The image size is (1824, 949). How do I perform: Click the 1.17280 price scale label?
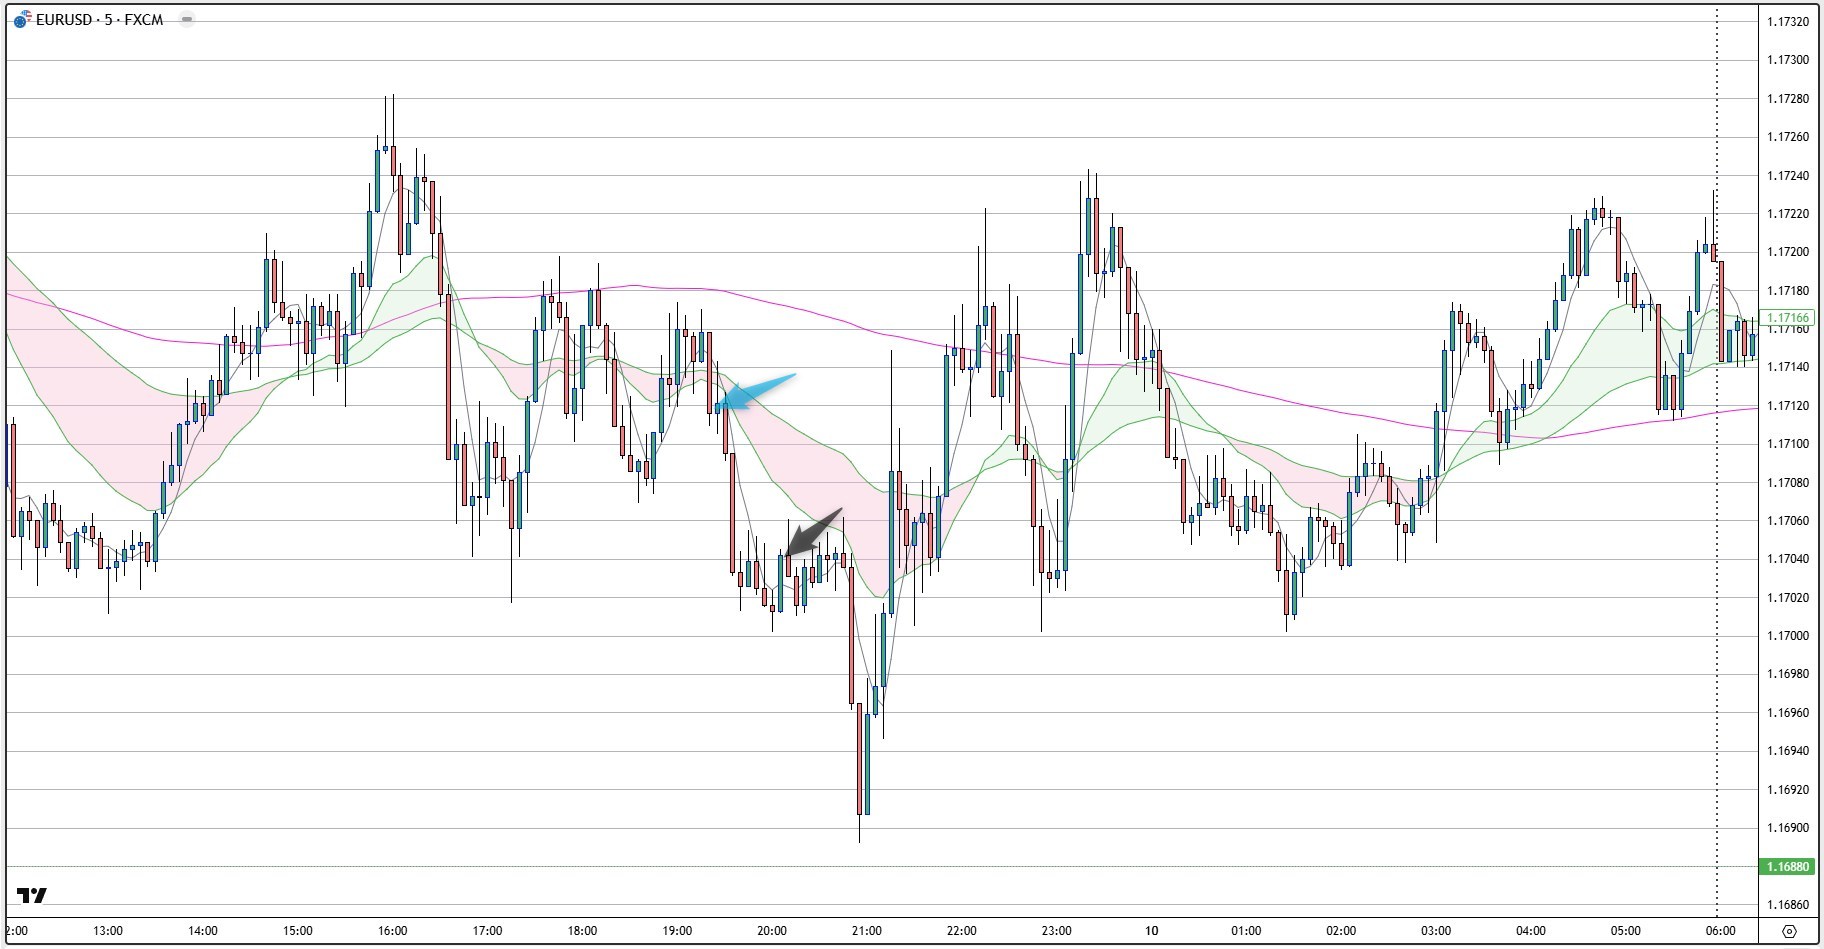pos(1788,99)
